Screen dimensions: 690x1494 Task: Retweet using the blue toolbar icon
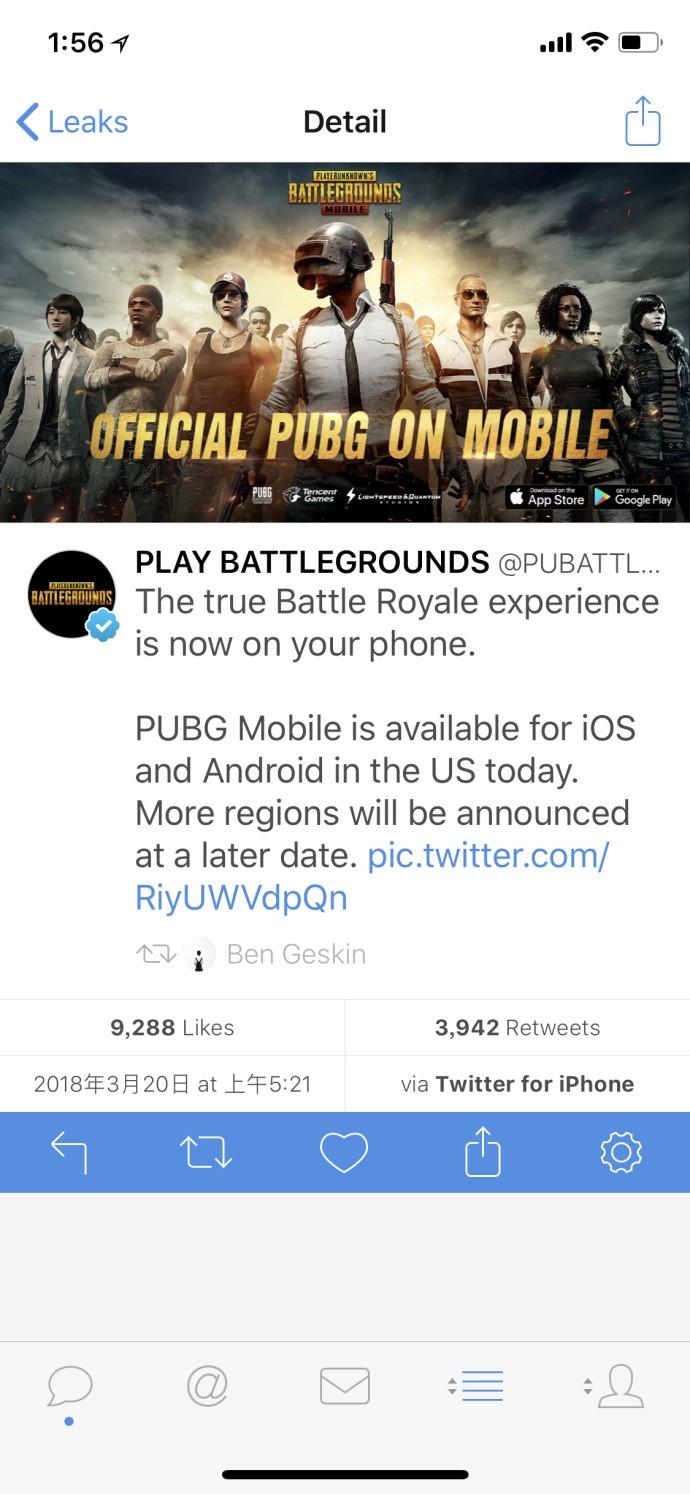206,1152
